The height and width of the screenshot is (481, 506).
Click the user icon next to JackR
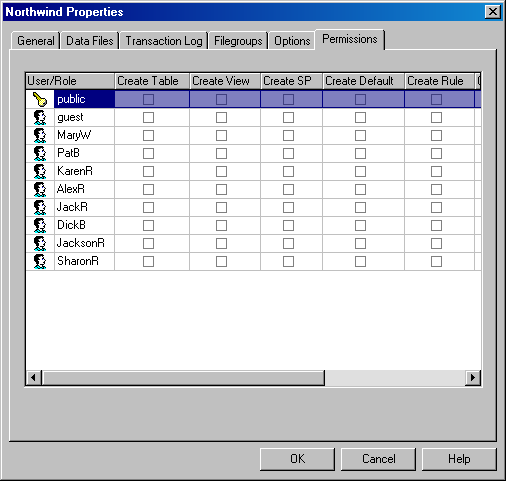40,207
